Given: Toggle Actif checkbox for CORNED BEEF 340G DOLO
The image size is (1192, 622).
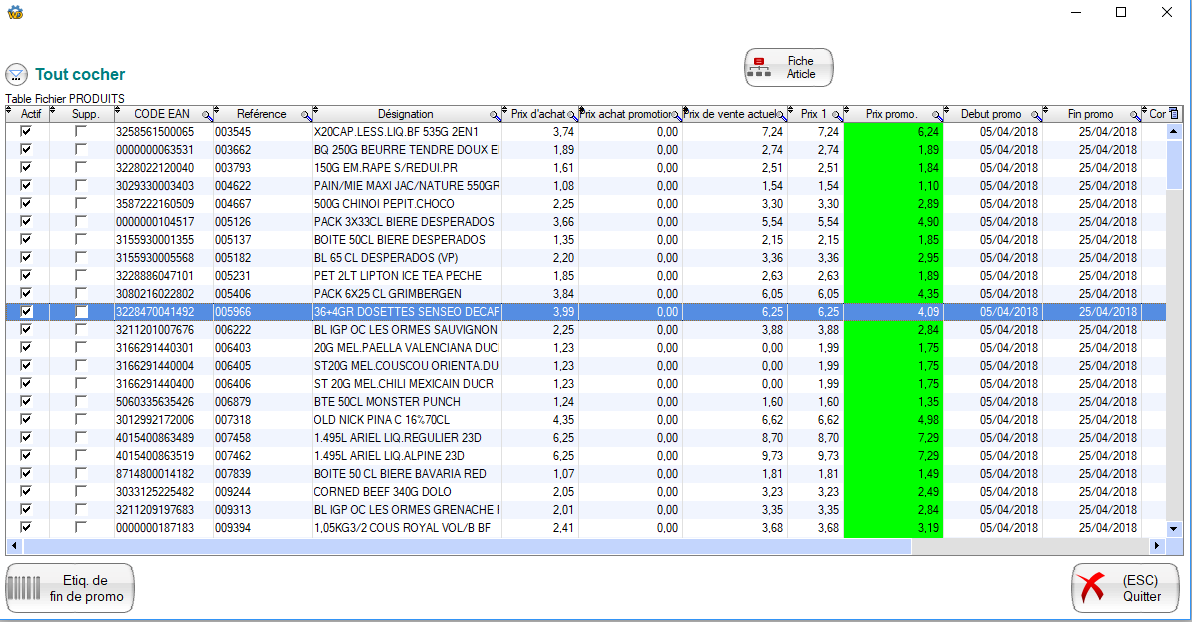Looking at the screenshot, I should point(26,491).
